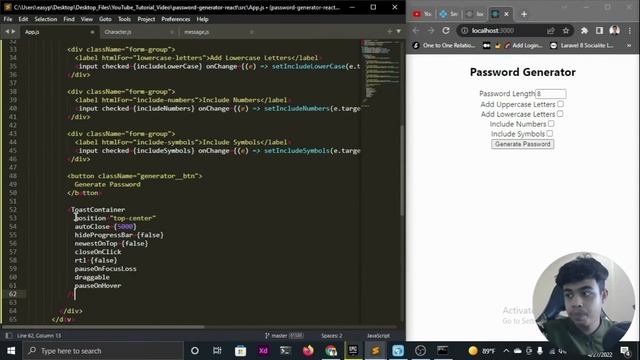Open the Spaces: 2 indentation selector
This screenshot has height=360, width=640.
click(x=331, y=336)
